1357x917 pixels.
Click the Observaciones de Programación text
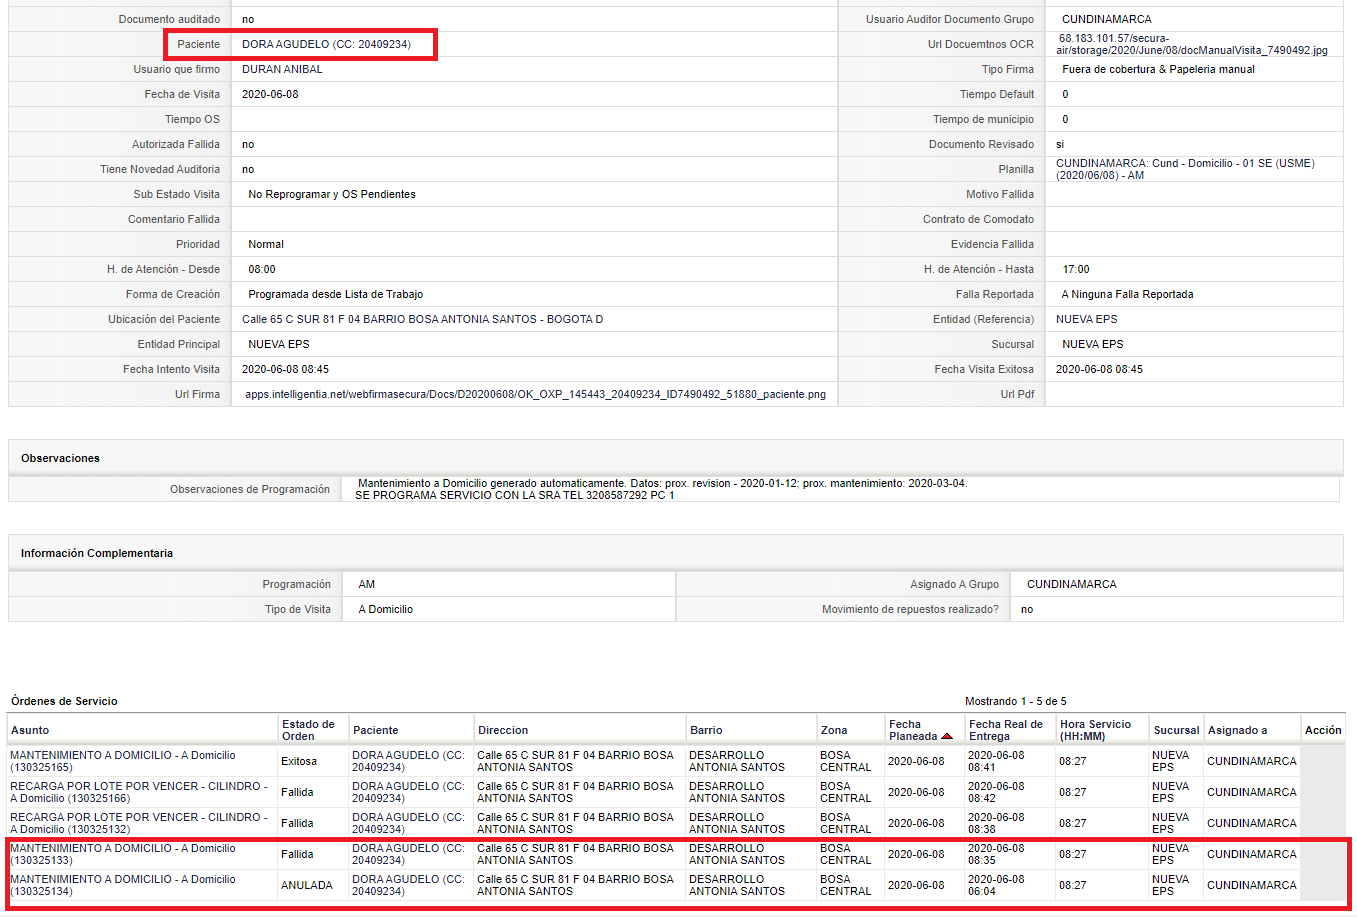pos(661,489)
